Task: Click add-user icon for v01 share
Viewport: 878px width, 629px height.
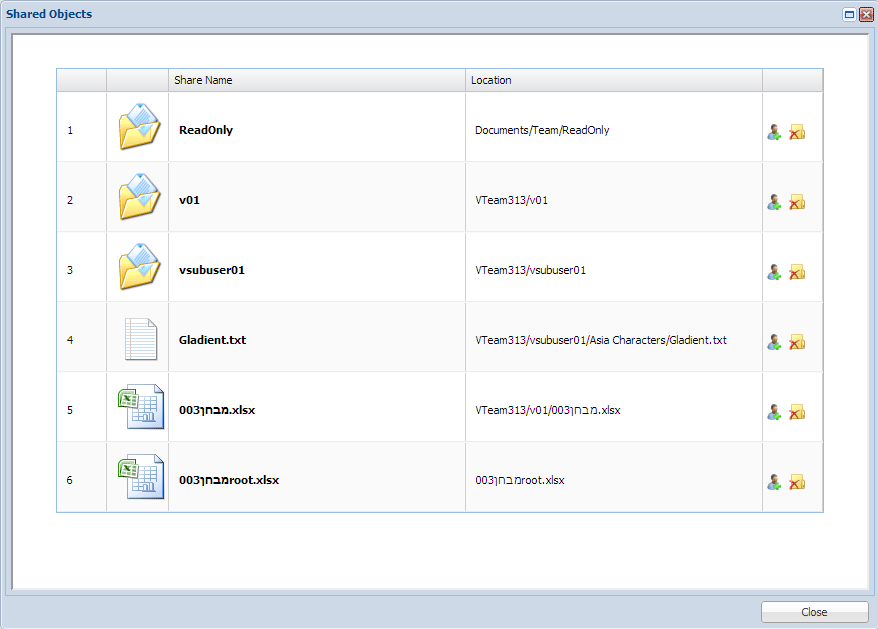Action: (x=774, y=202)
